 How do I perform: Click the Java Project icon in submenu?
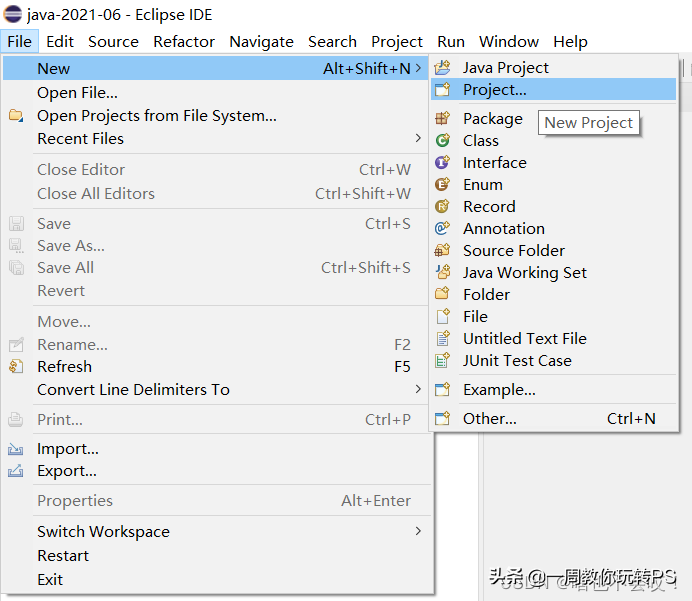442,68
